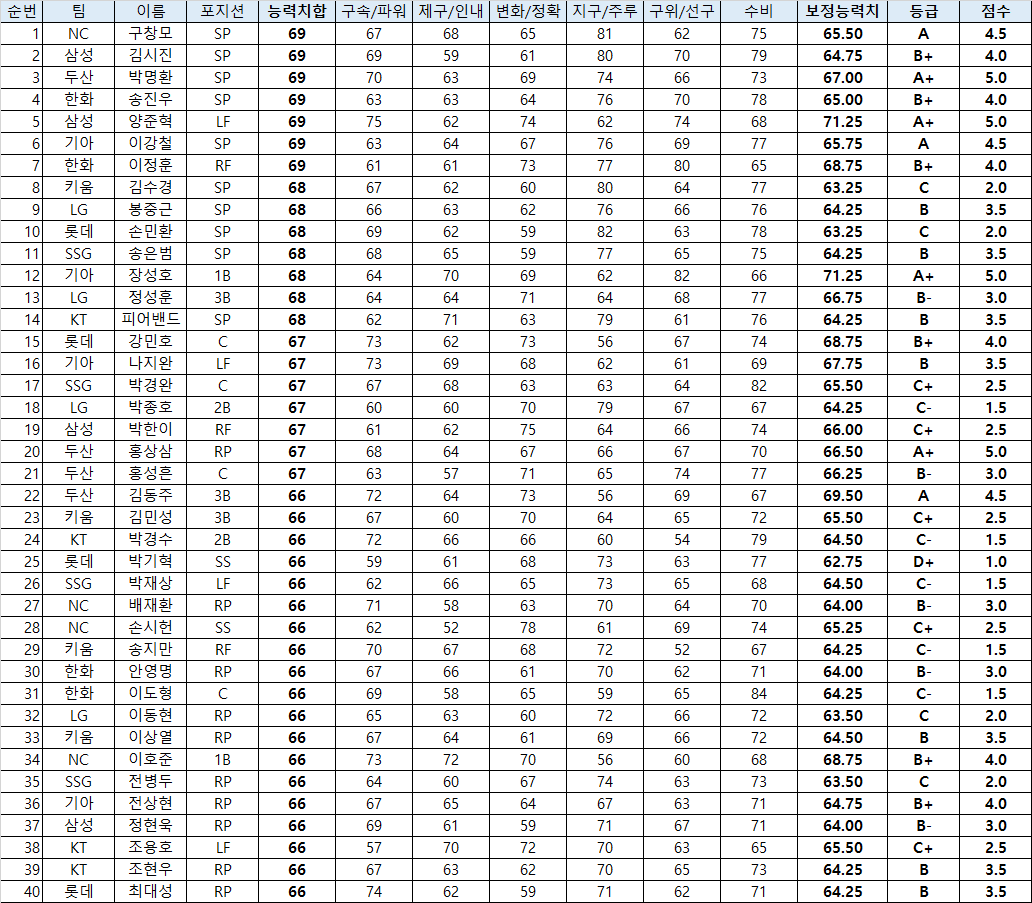The width and height of the screenshot is (1032, 903).
Task: Select the name cell 구창모
Action: (150, 34)
